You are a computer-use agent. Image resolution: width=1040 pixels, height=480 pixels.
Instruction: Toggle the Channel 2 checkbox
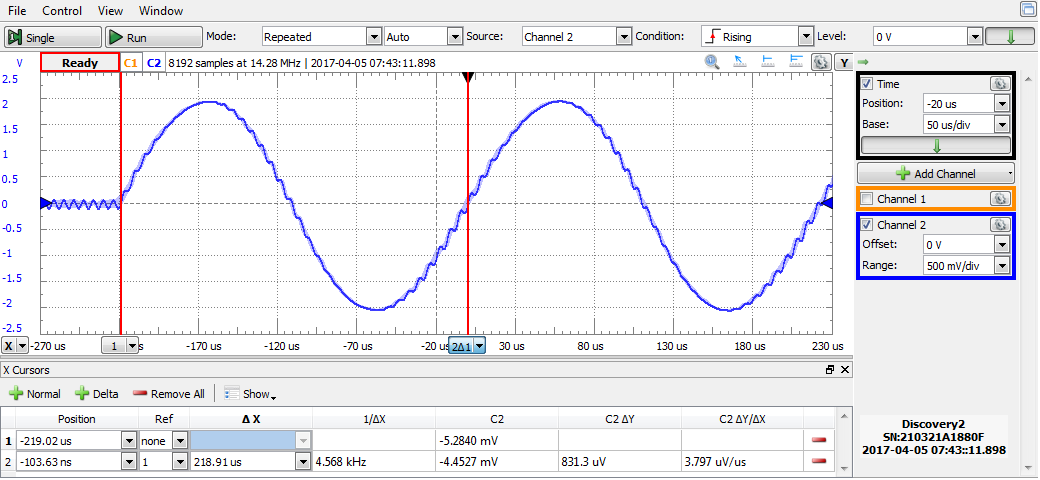[866, 225]
